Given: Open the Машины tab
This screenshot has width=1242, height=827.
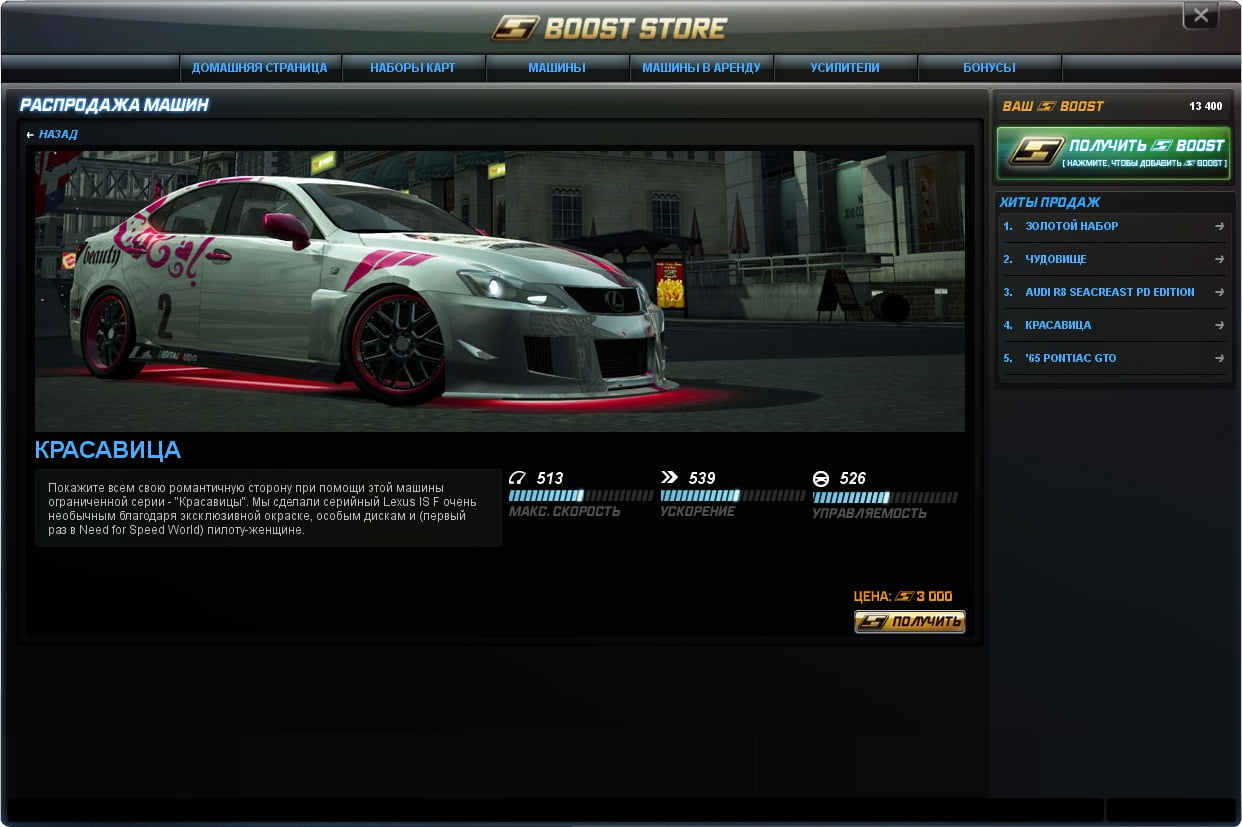Looking at the screenshot, I should pyautogui.click(x=557, y=68).
